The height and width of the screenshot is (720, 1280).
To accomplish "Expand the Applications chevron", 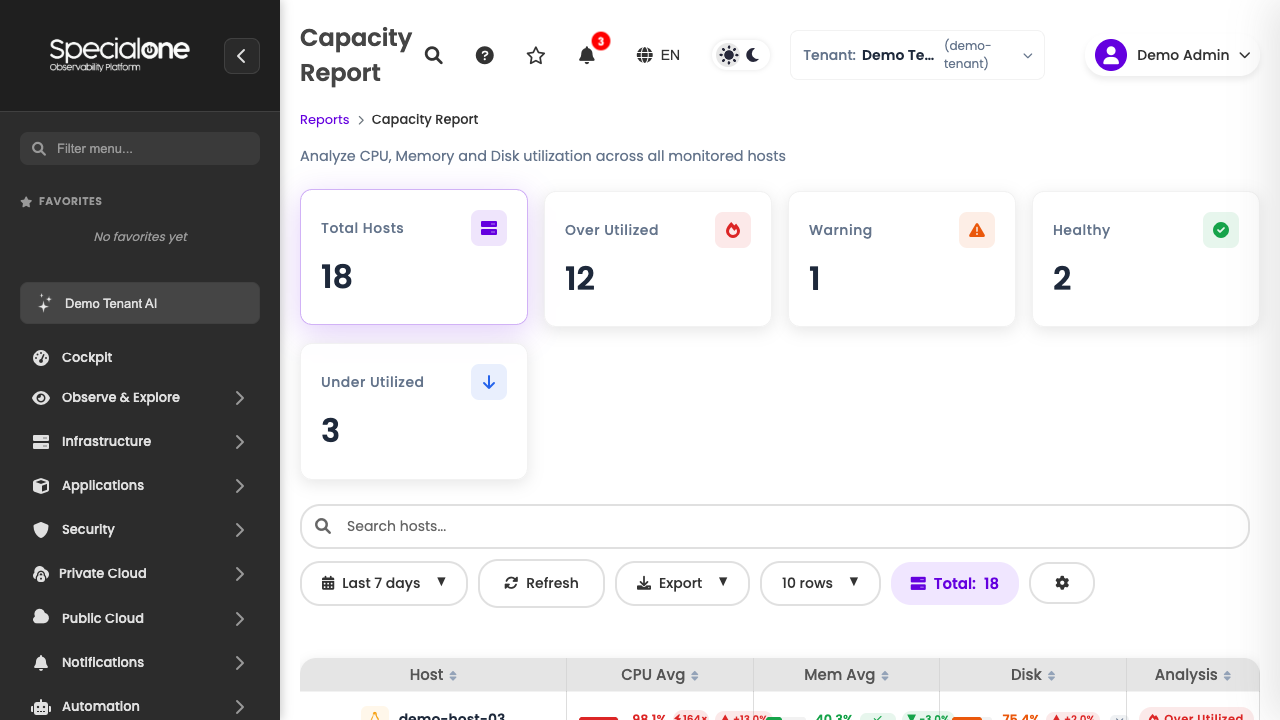I will (240, 486).
